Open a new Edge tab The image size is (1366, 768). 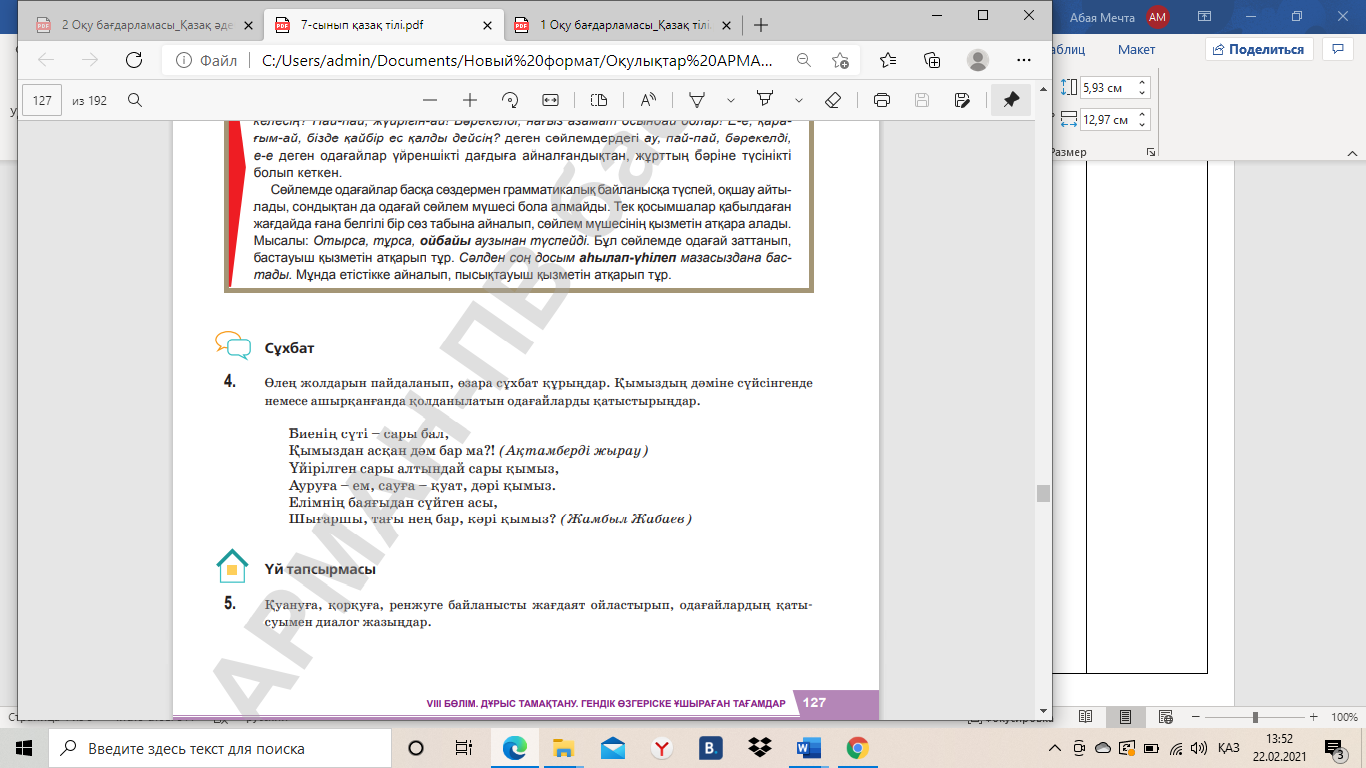(x=761, y=25)
